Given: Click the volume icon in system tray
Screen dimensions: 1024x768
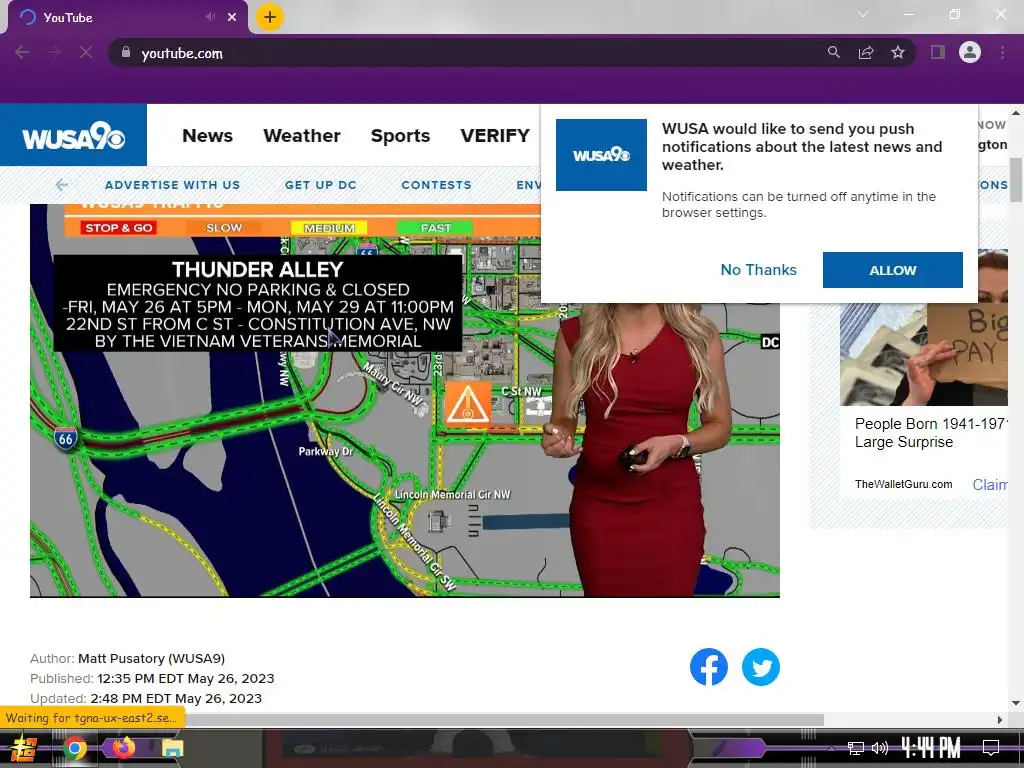Looking at the screenshot, I should pyautogui.click(x=880, y=748).
